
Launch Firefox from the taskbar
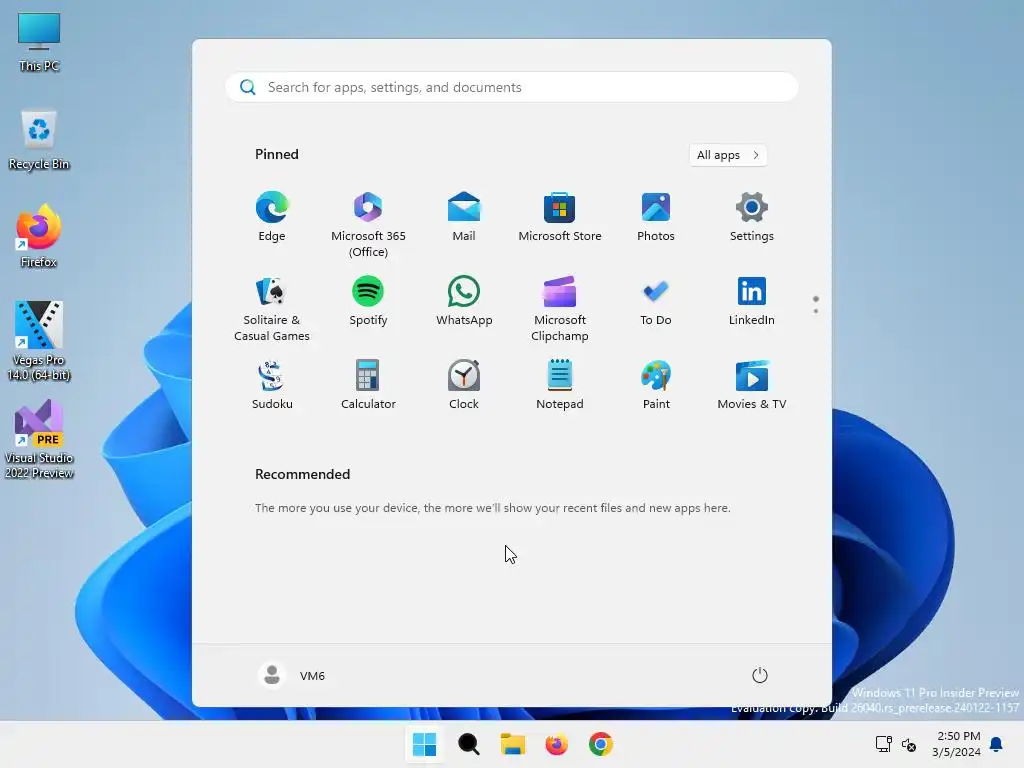coord(556,744)
